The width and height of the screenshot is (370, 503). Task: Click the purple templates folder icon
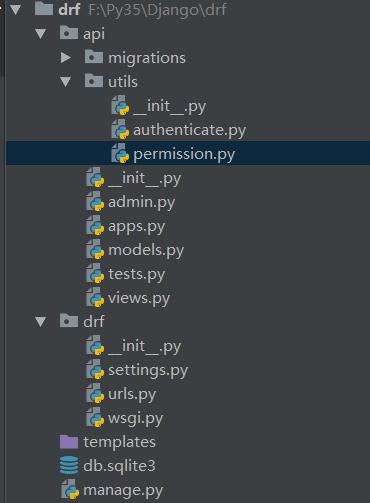pyautogui.click(x=69, y=442)
